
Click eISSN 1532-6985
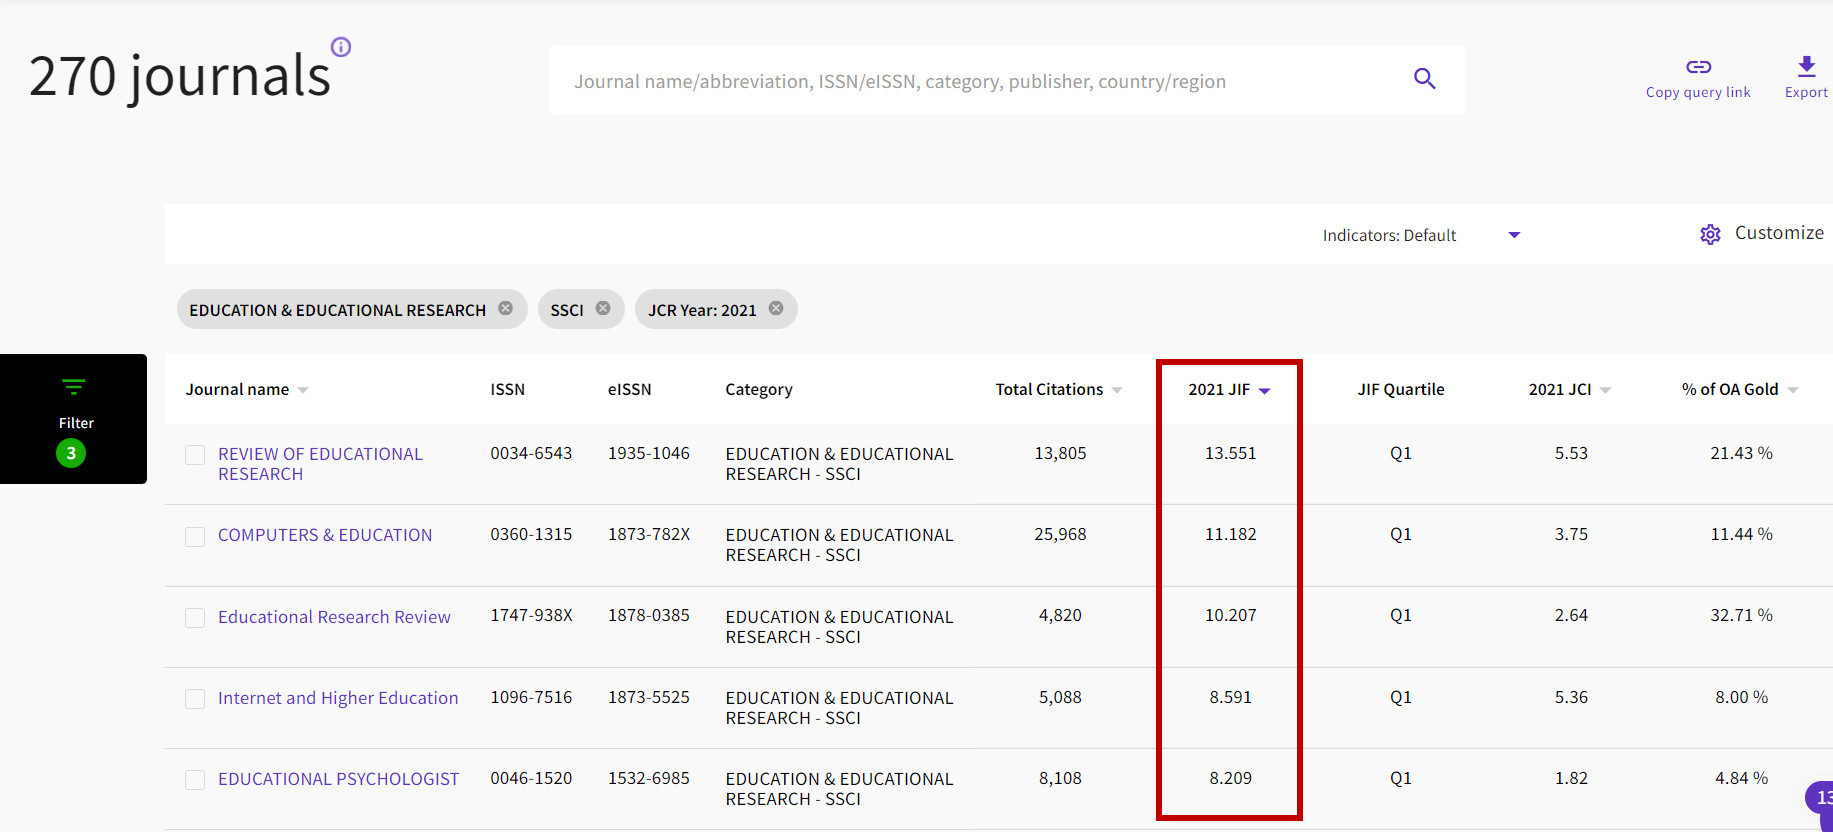point(649,778)
